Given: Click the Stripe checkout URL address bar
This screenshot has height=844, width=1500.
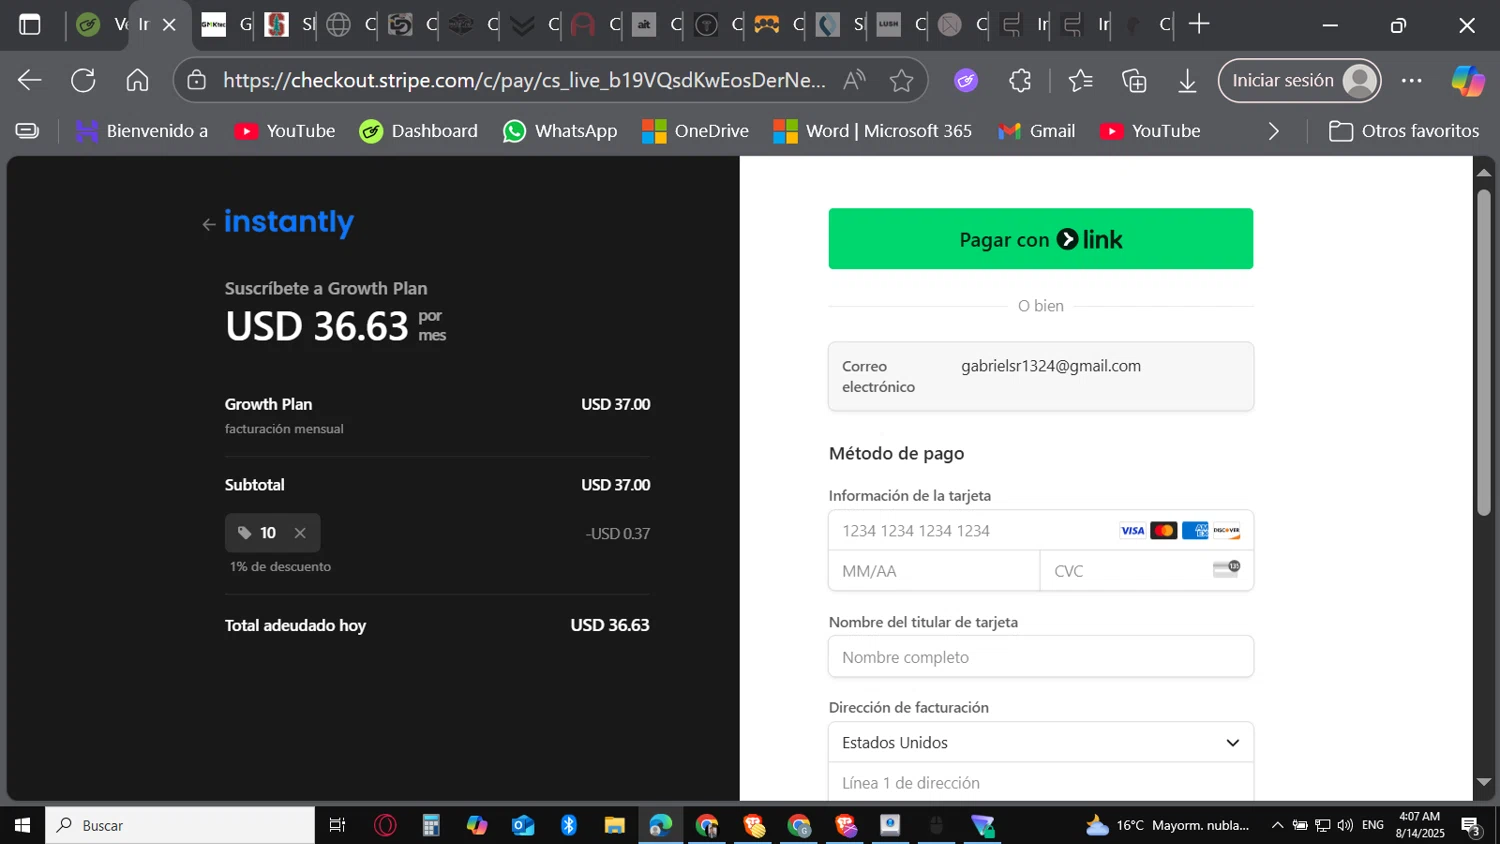Looking at the screenshot, I should [x=524, y=81].
